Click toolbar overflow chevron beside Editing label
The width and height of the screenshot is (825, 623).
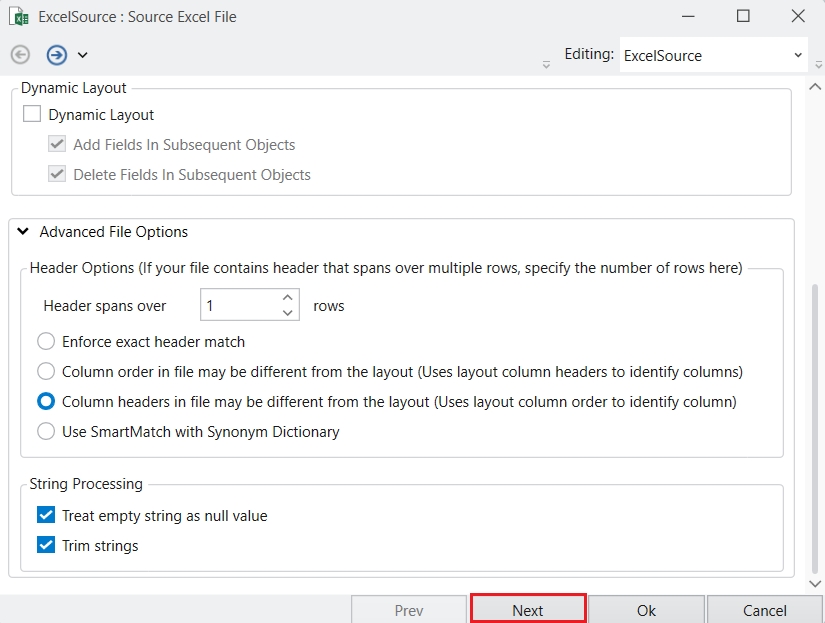click(x=546, y=63)
